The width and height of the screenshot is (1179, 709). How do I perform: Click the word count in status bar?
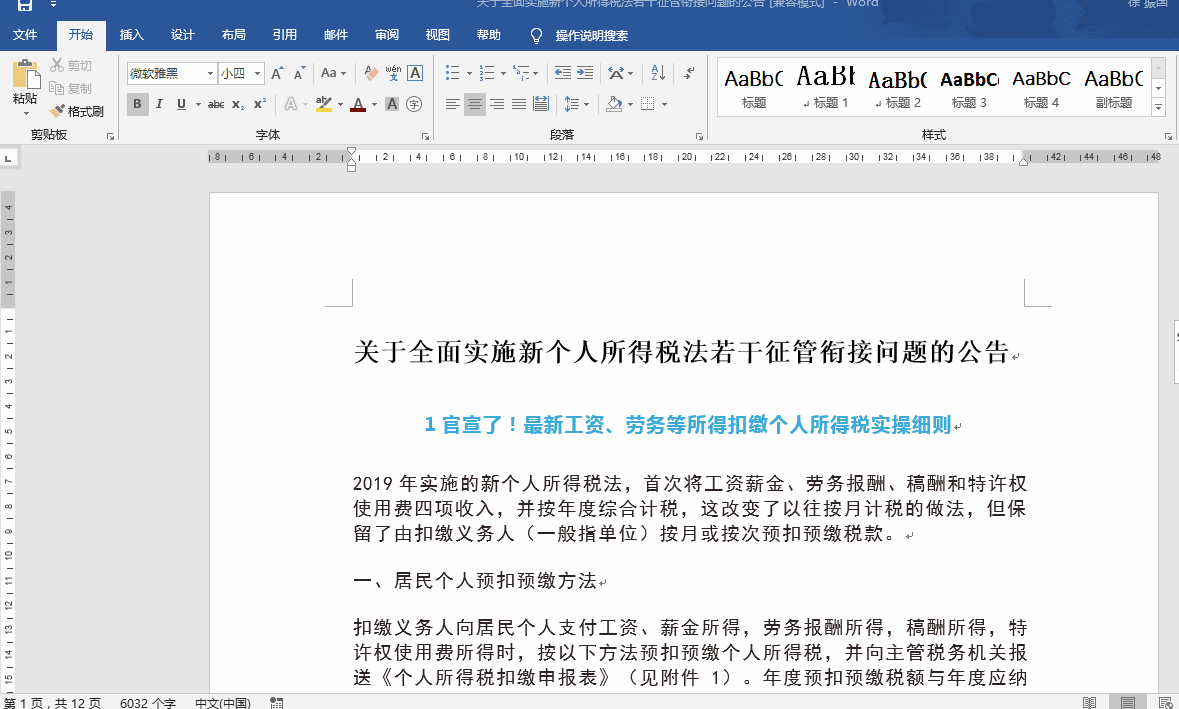pyautogui.click(x=146, y=702)
